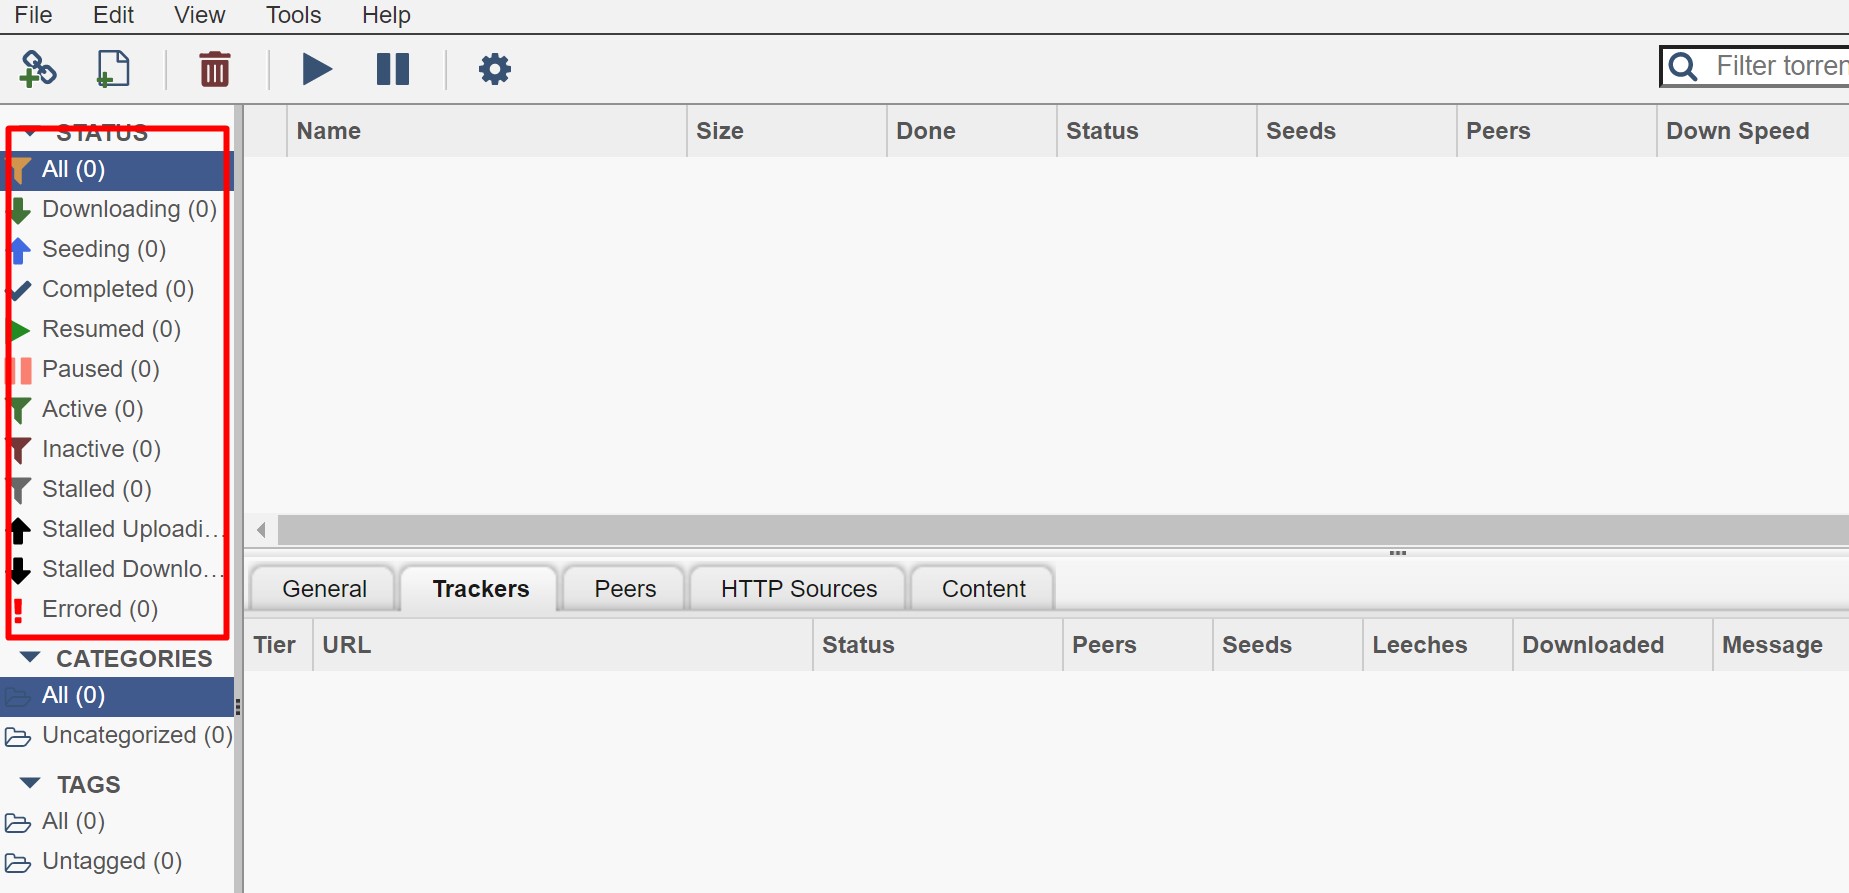Select Uncategorized (0) category
This screenshot has height=893, width=1849.
[x=117, y=736]
